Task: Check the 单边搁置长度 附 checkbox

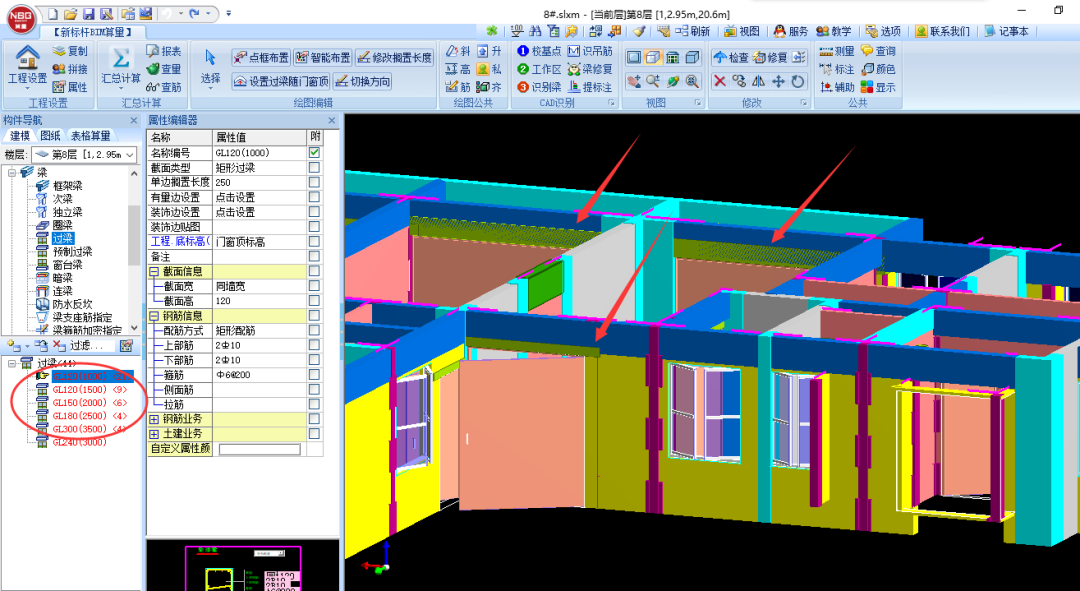Action: 314,183
